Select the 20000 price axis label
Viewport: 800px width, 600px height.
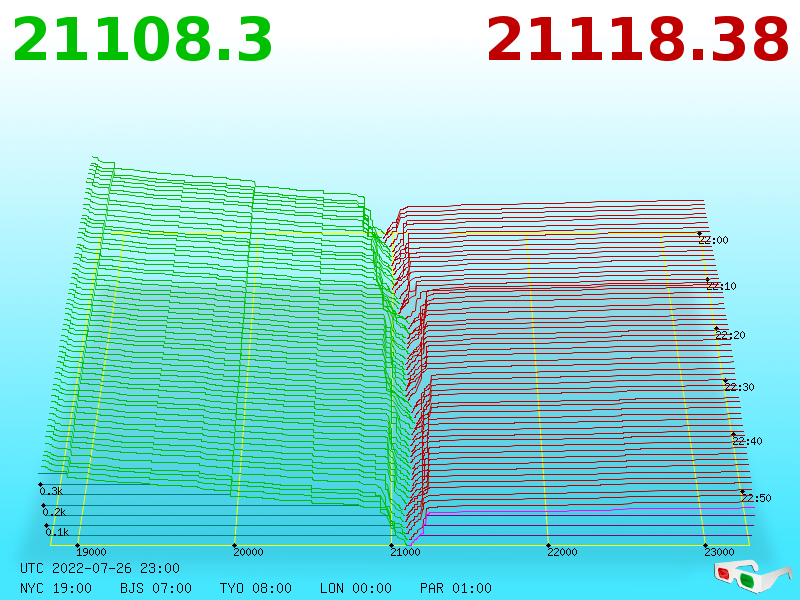(x=248, y=552)
